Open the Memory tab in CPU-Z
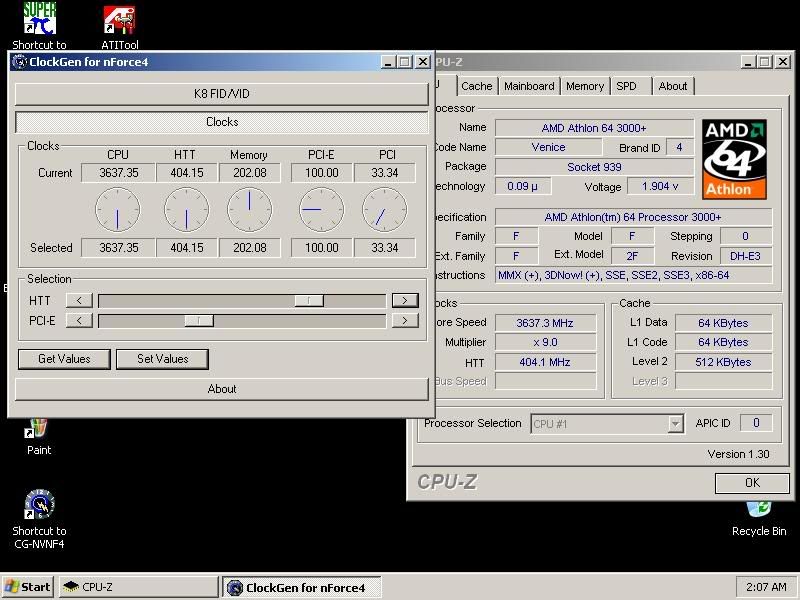800x600 pixels. (585, 86)
